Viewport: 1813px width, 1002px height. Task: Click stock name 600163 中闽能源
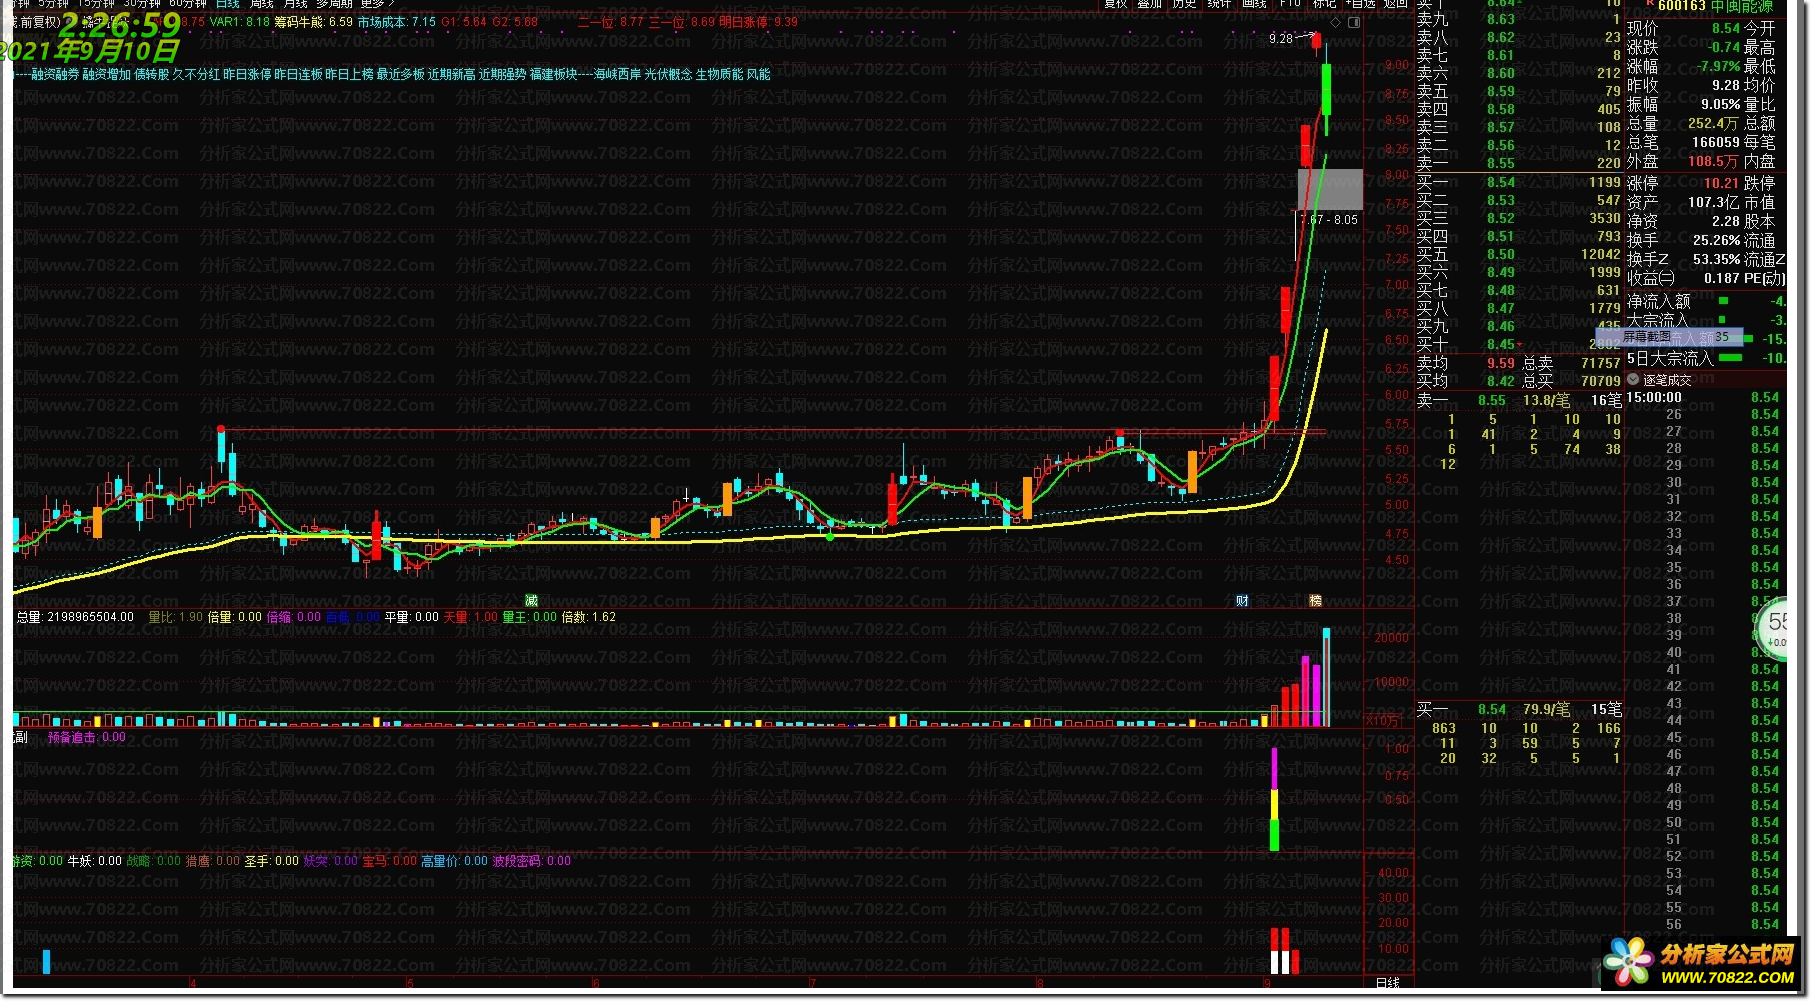pos(1715,6)
